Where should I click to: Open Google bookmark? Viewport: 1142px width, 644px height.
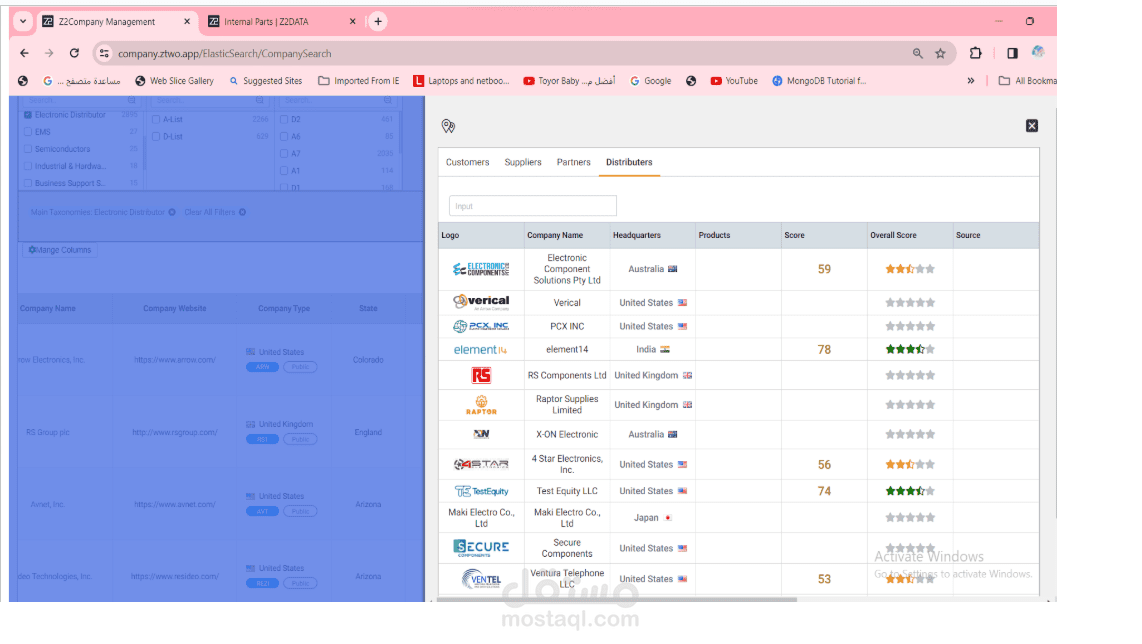click(650, 81)
